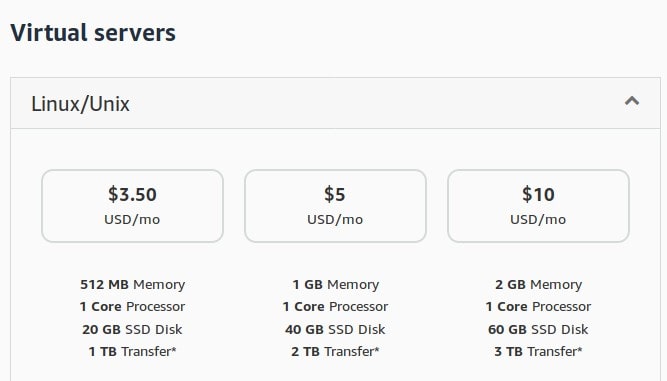Click the Linux/Unix section header label
Screen dimensions: 667x381
click(x=80, y=104)
